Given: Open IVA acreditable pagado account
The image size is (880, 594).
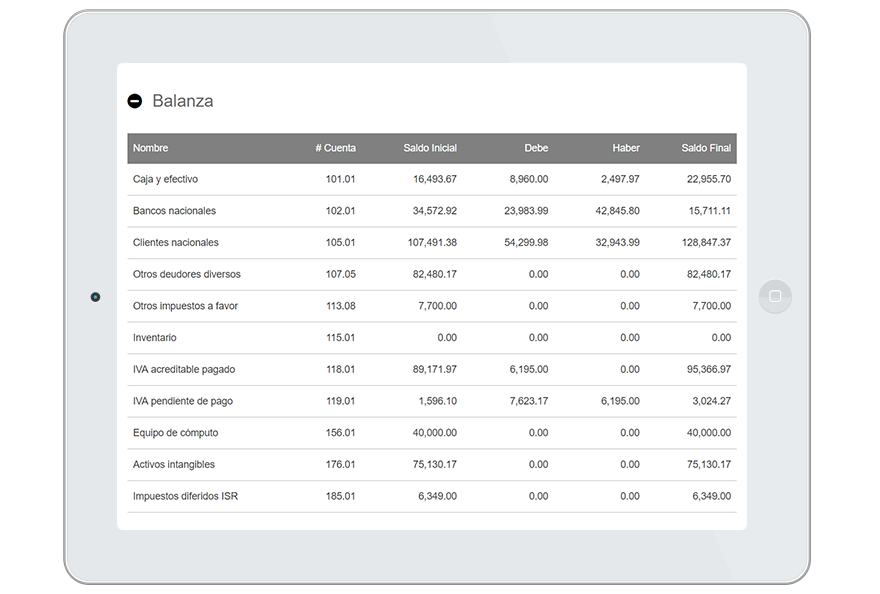Looking at the screenshot, I should point(183,370).
